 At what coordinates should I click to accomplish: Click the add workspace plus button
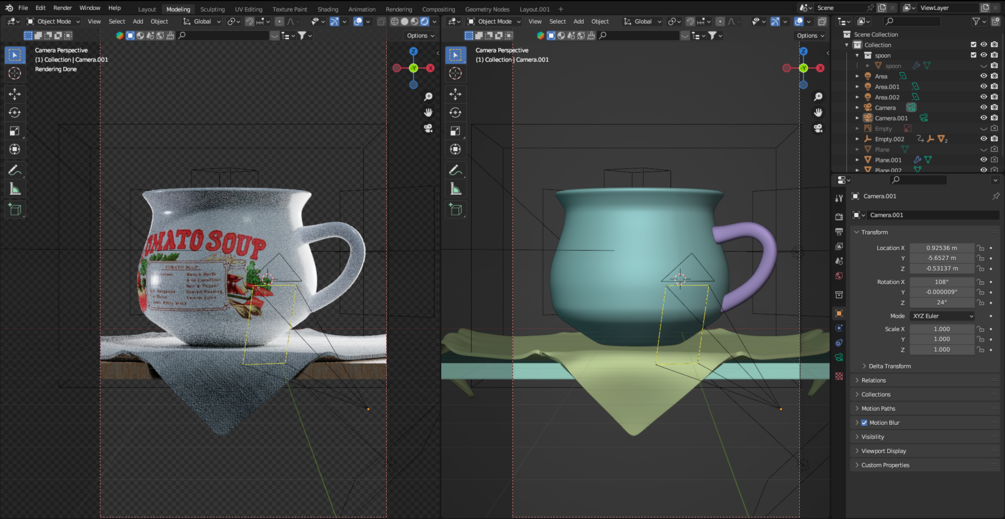(561, 10)
